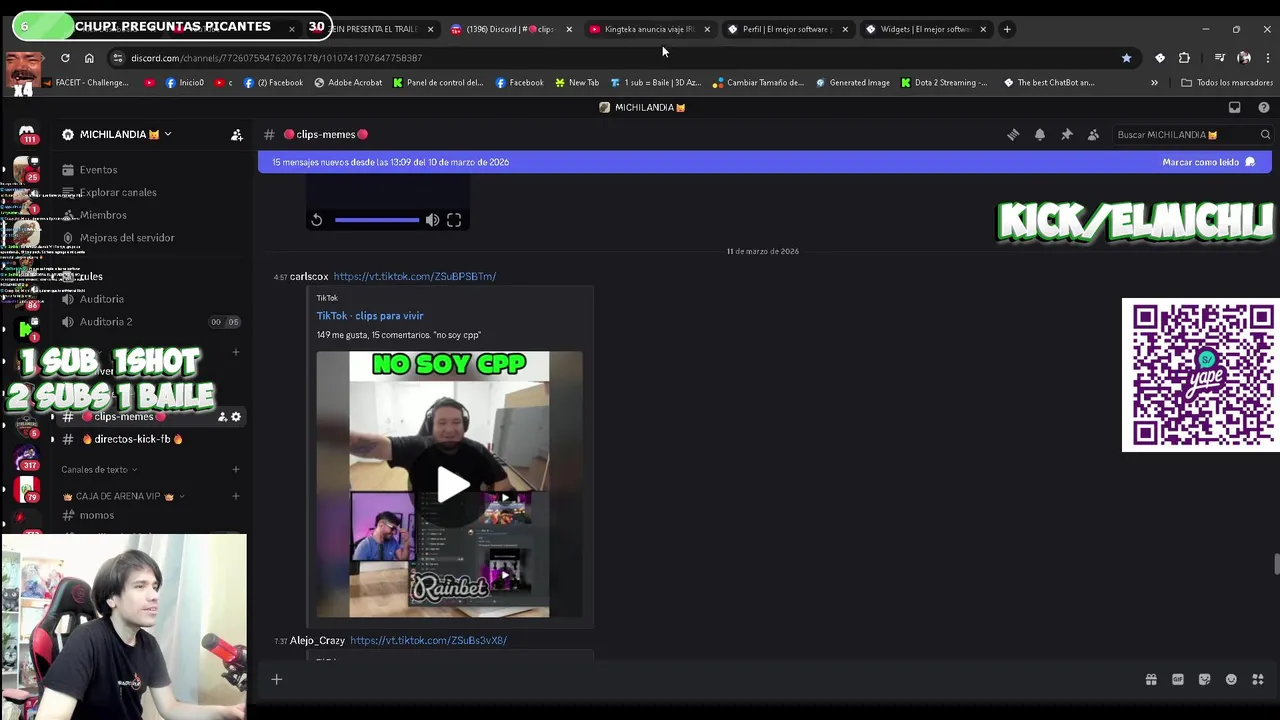Screen dimensions: 1280x720
Task: Go to Chrome home page icon
Action: click(x=89, y=58)
